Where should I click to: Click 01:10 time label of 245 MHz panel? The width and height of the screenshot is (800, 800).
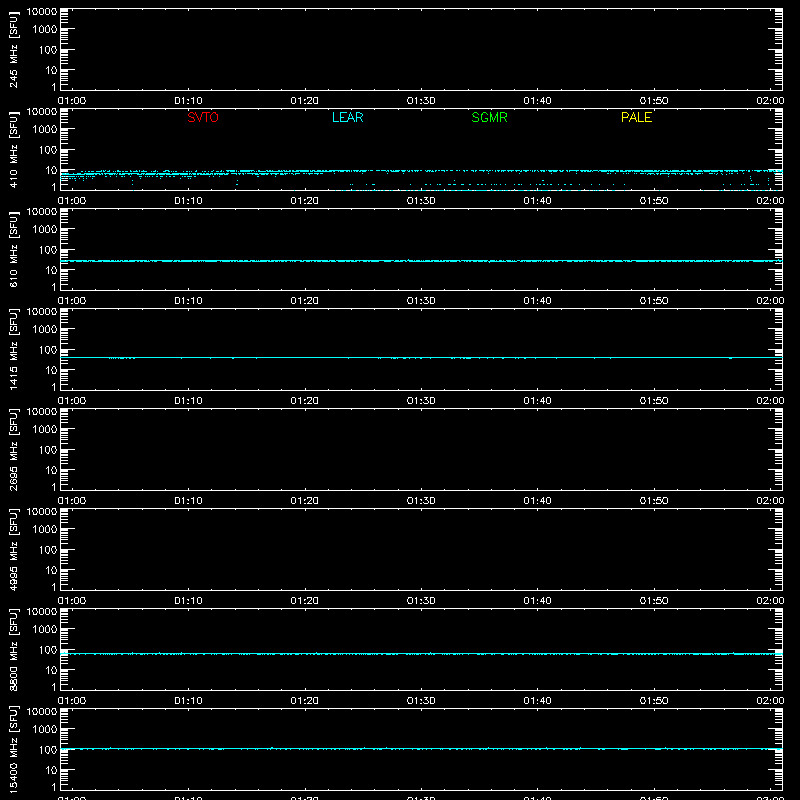[188, 101]
